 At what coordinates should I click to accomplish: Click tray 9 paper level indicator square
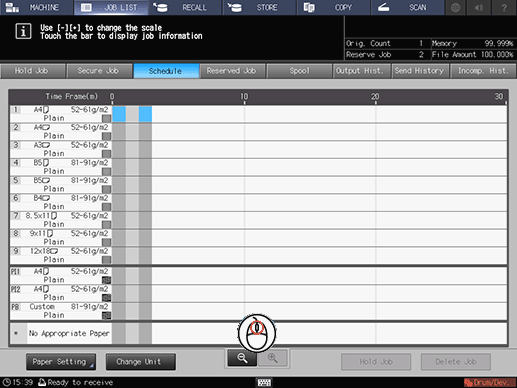click(x=106, y=260)
